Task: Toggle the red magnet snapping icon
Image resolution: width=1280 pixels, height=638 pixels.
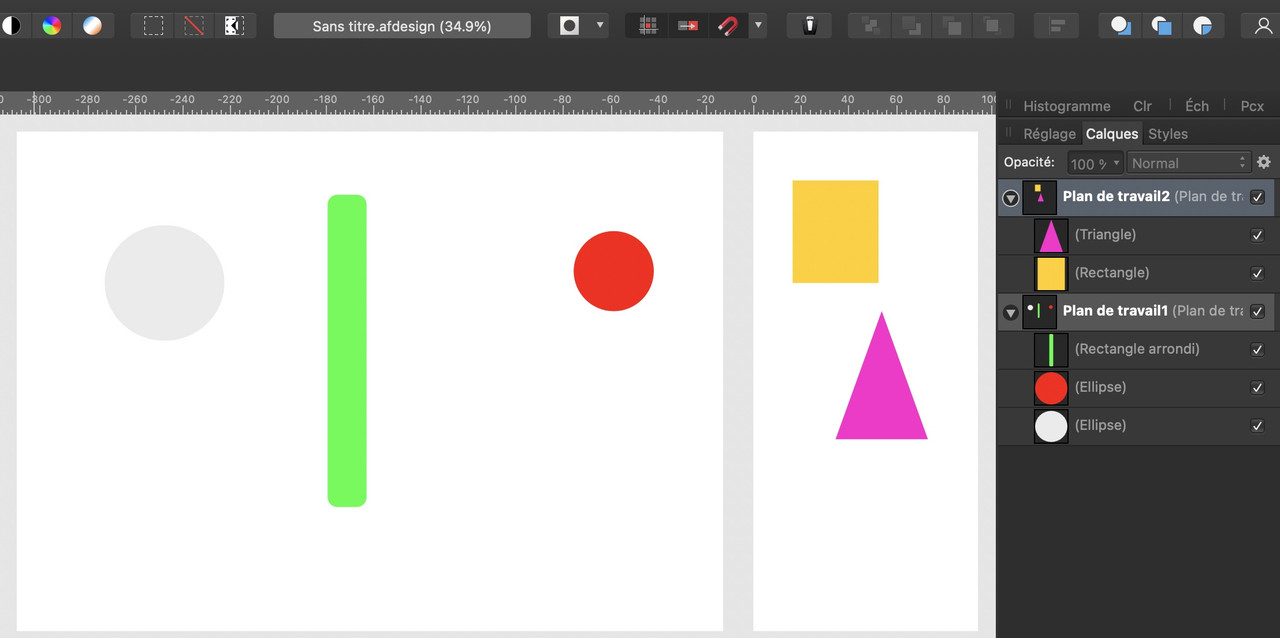Action: point(728,26)
